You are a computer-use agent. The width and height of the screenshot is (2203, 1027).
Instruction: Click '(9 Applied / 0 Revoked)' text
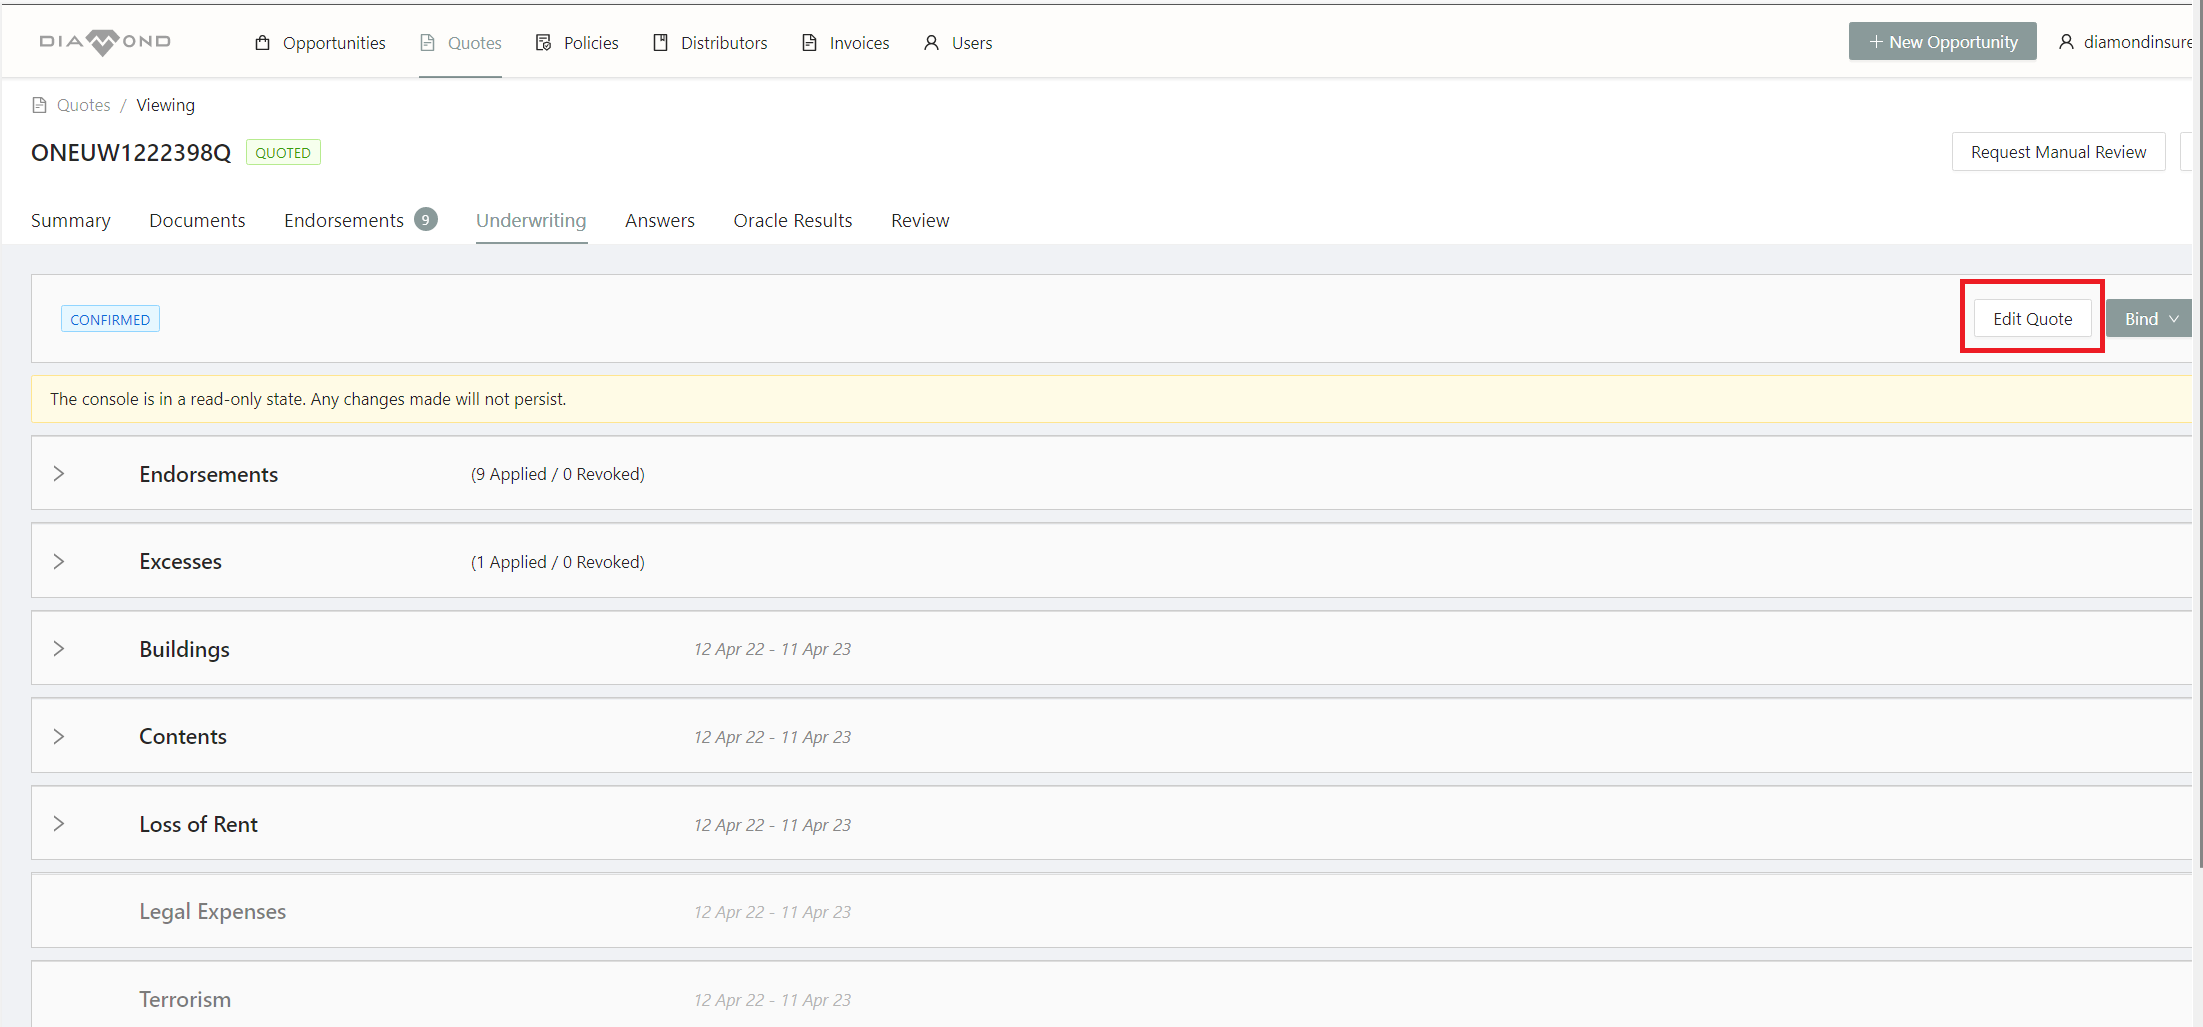(558, 474)
